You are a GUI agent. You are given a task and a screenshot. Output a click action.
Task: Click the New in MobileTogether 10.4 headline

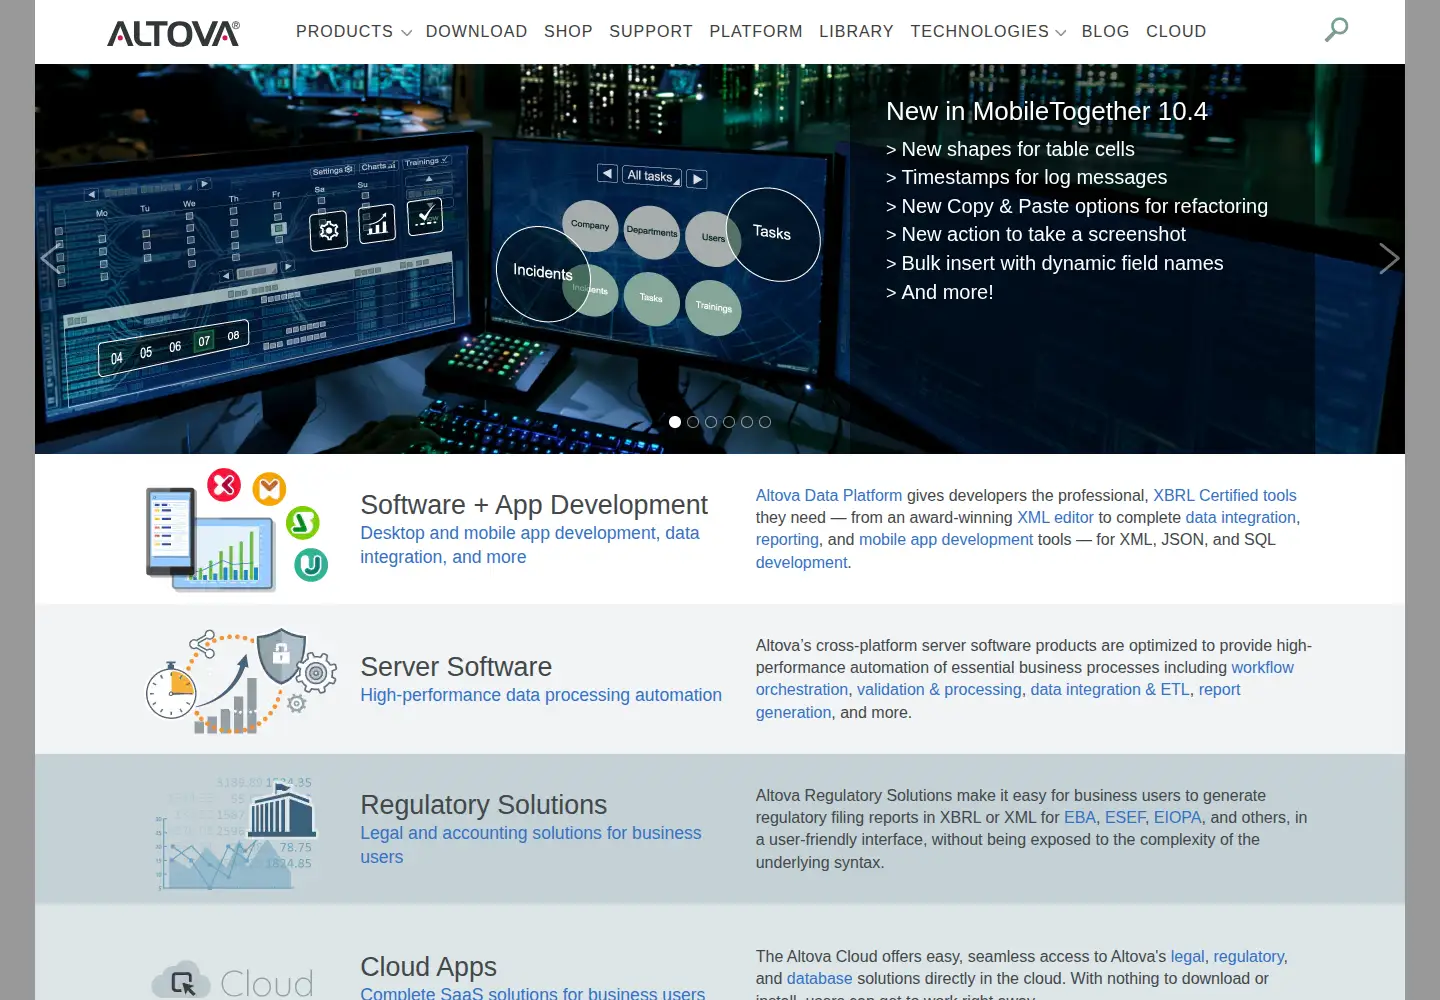pyautogui.click(x=1047, y=111)
